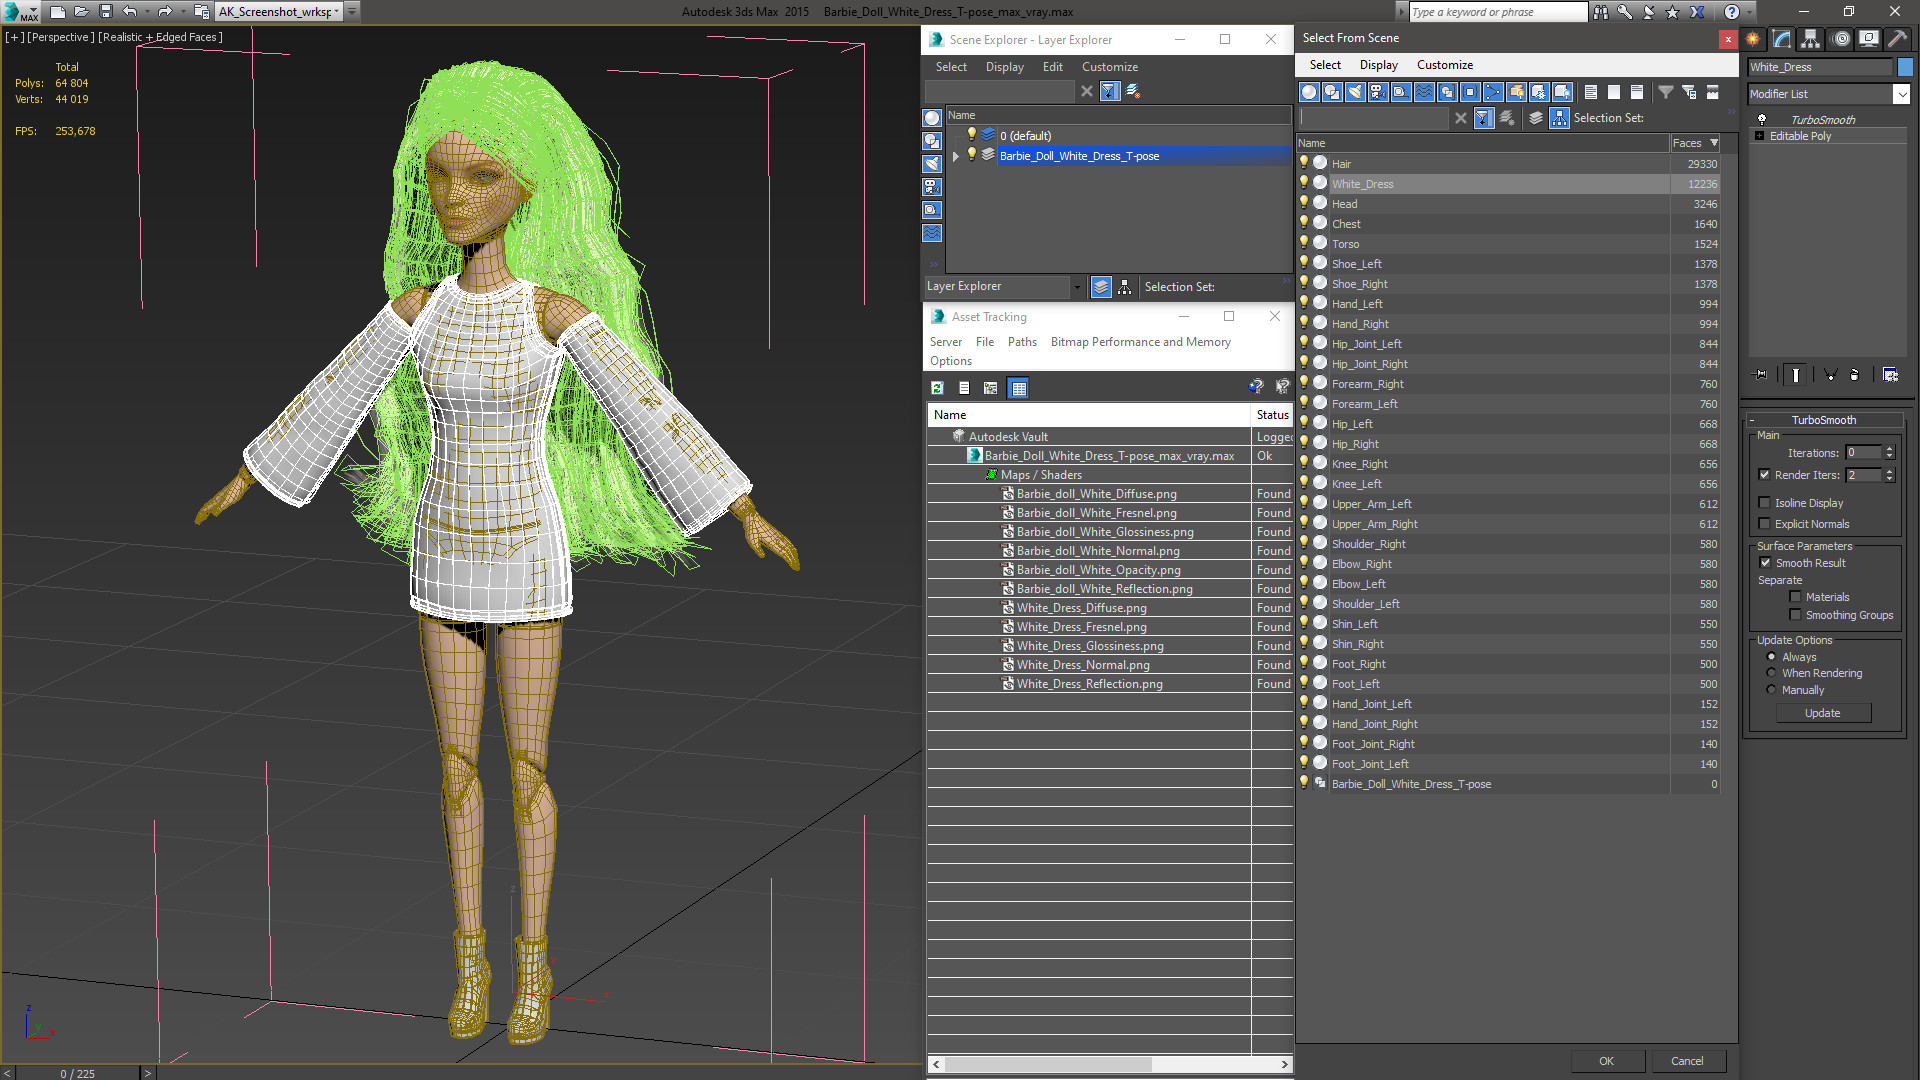Toggle Display Bone Objects filter icon
1920x1080 pixels.
[1493, 92]
